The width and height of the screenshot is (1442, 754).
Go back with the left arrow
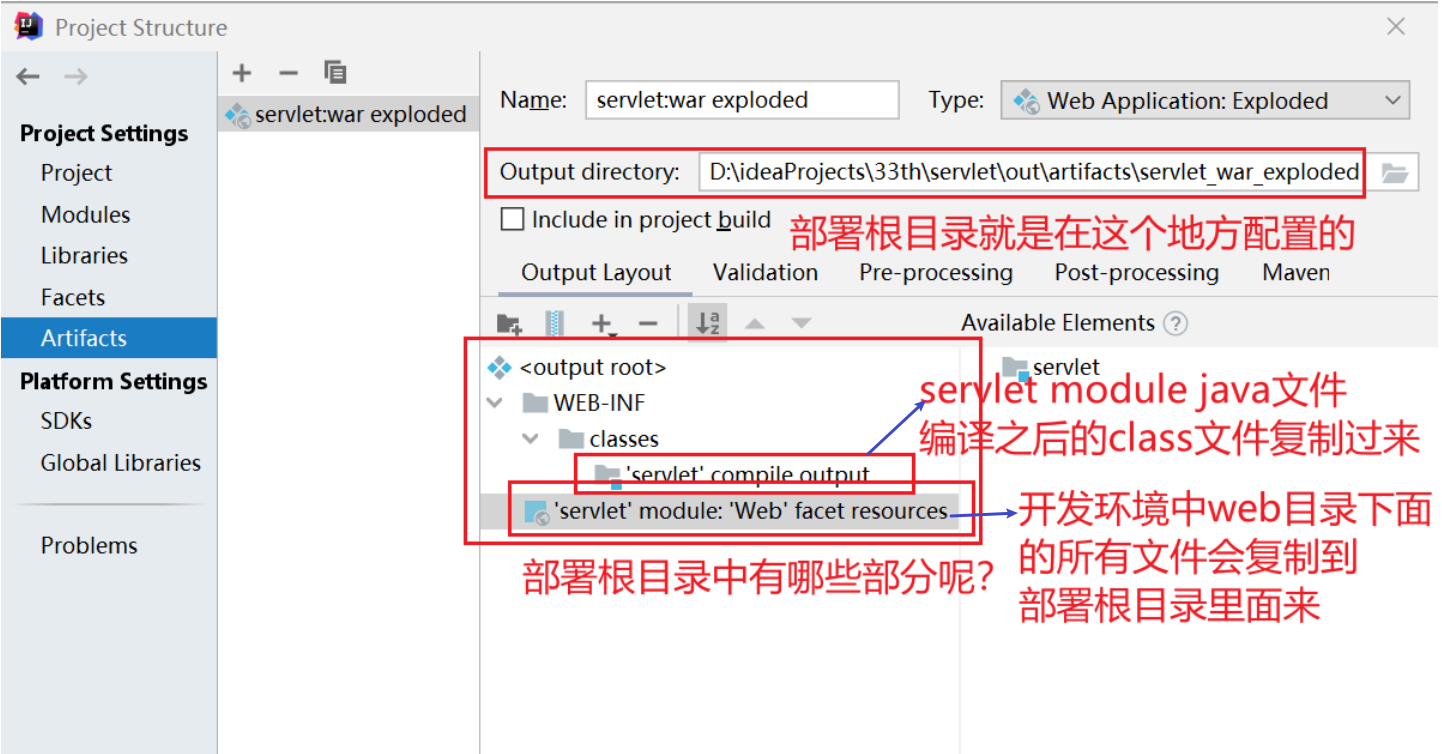point(28,77)
